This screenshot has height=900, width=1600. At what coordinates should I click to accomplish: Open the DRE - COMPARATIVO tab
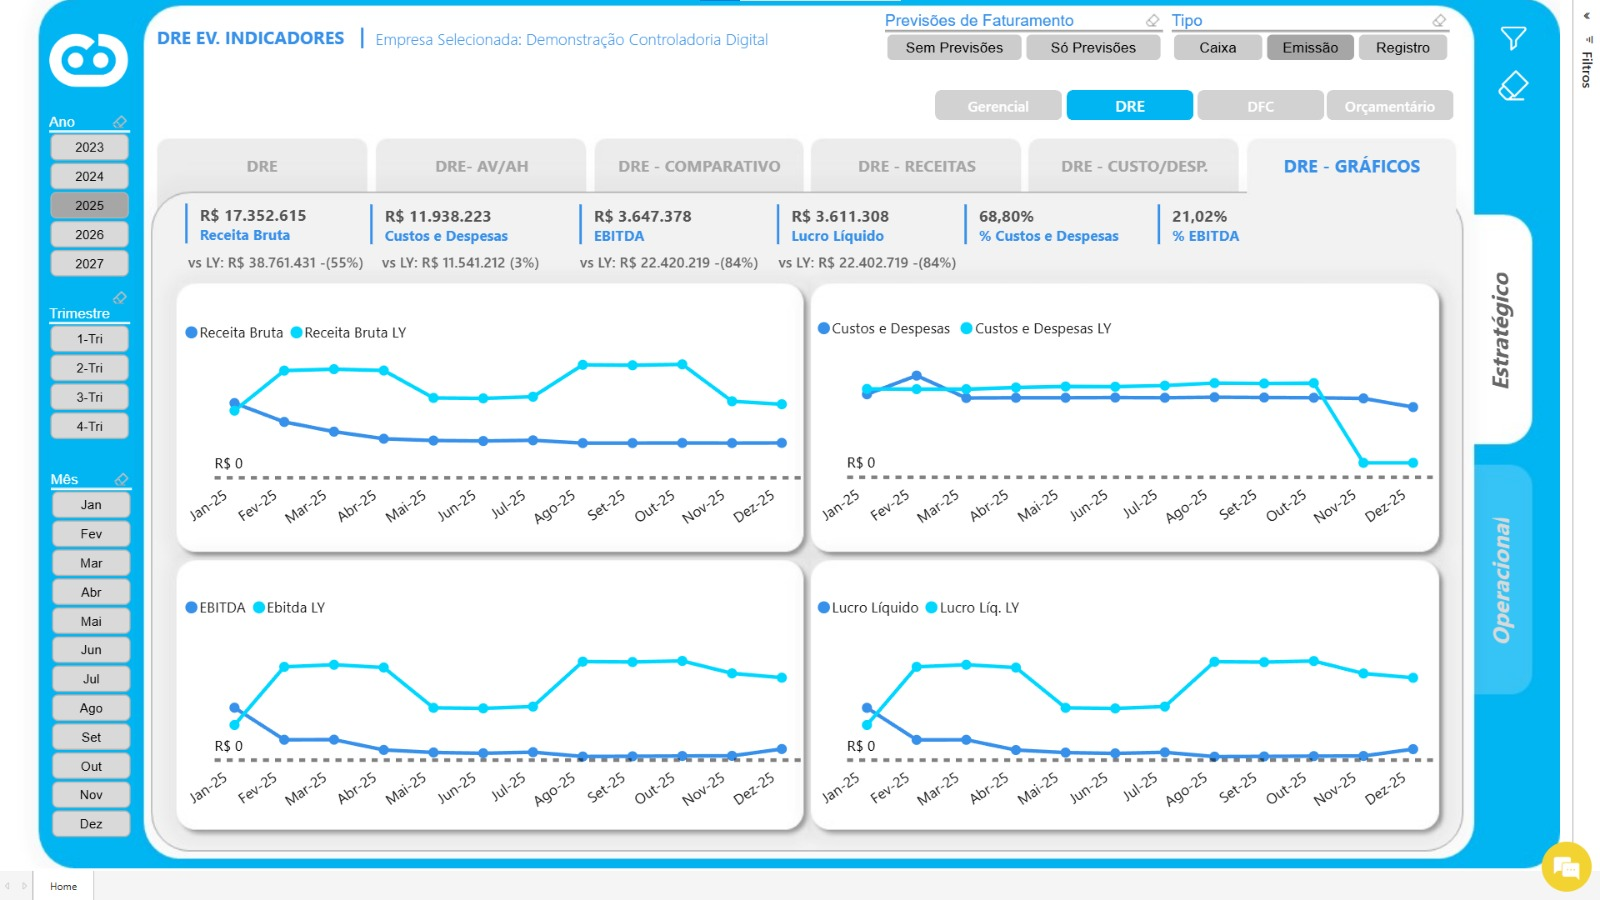pyautogui.click(x=699, y=166)
